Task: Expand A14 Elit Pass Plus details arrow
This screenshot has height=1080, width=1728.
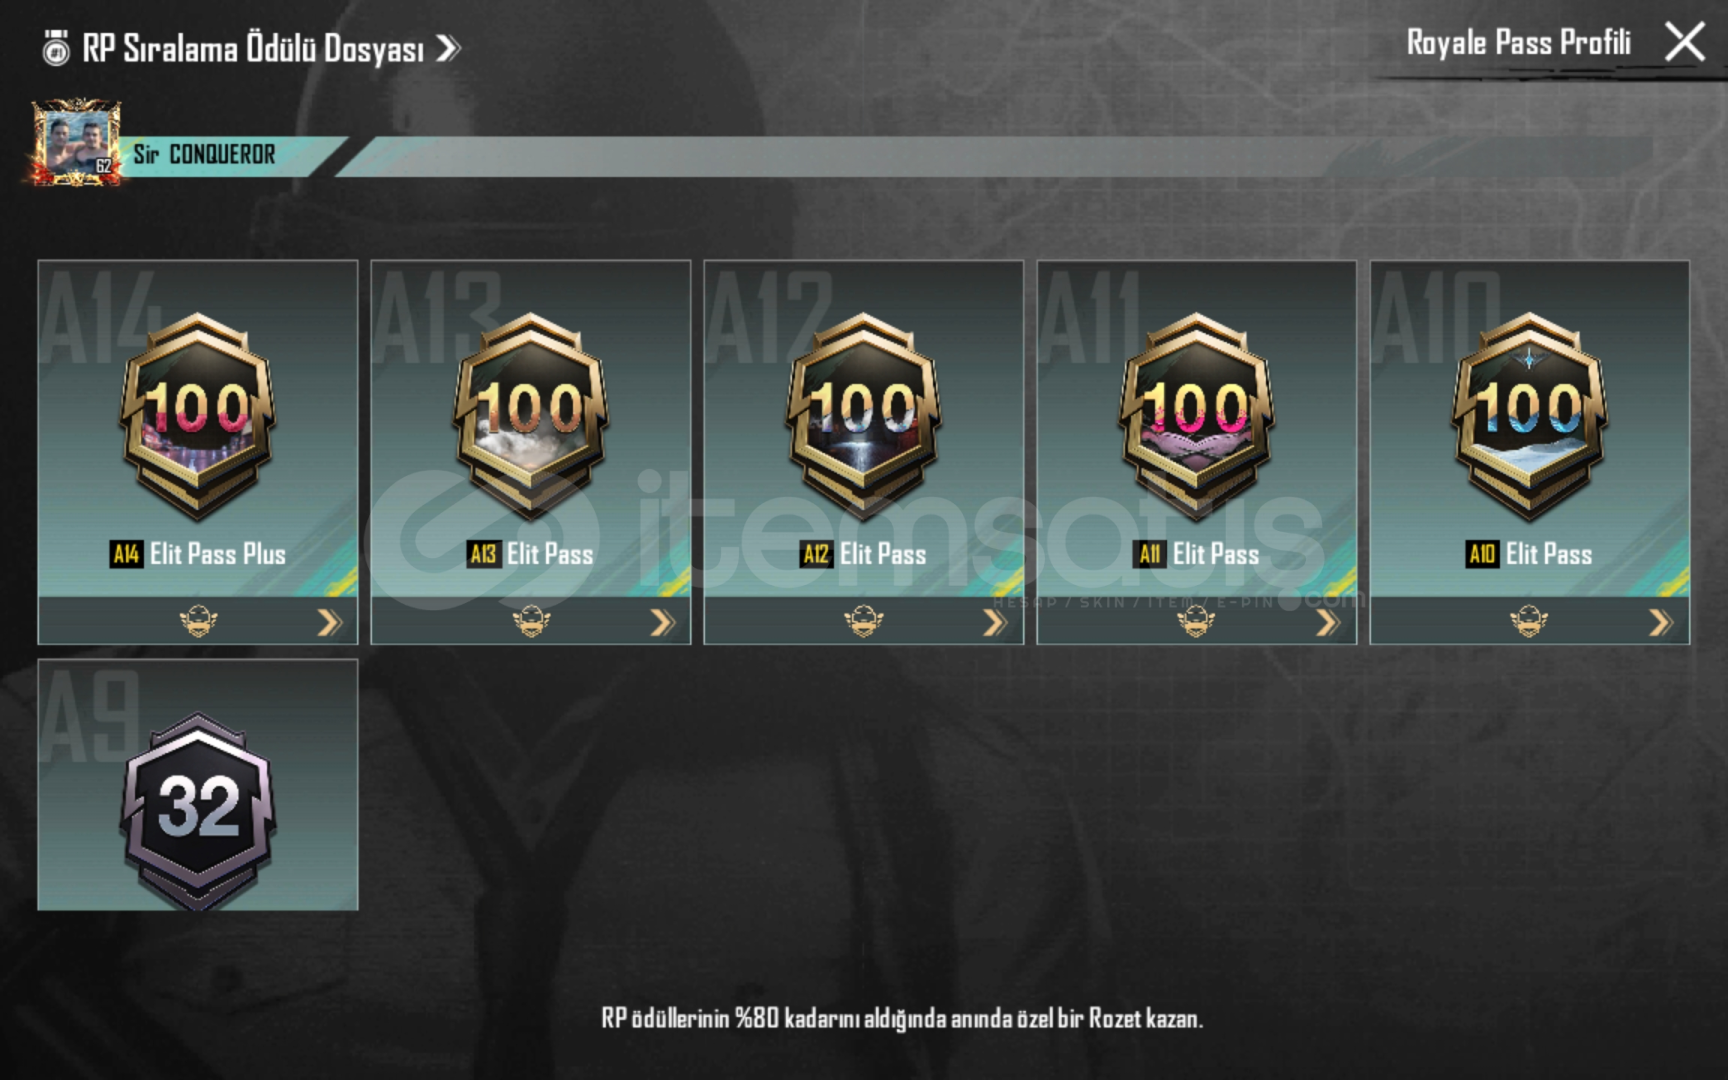Action: point(329,623)
